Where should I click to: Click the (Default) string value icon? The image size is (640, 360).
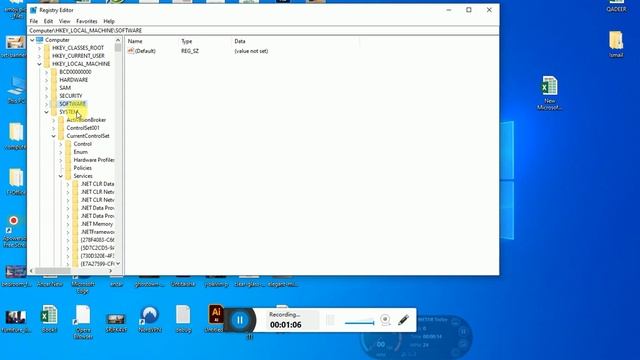point(131,51)
